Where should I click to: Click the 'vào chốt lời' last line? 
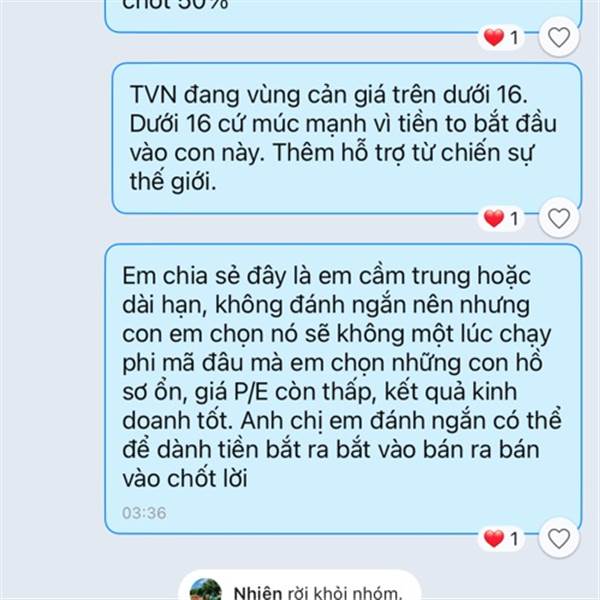pos(184,478)
